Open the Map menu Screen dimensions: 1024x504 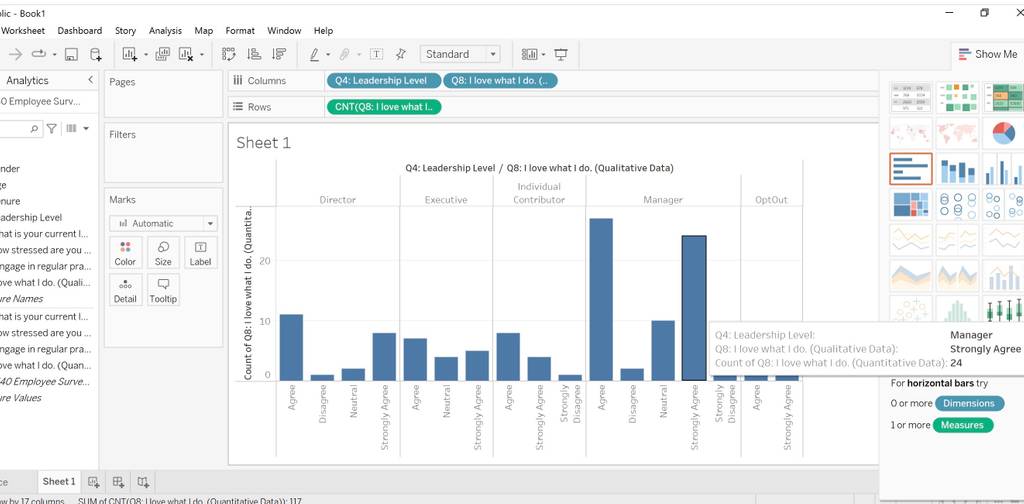tap(204, 31)
